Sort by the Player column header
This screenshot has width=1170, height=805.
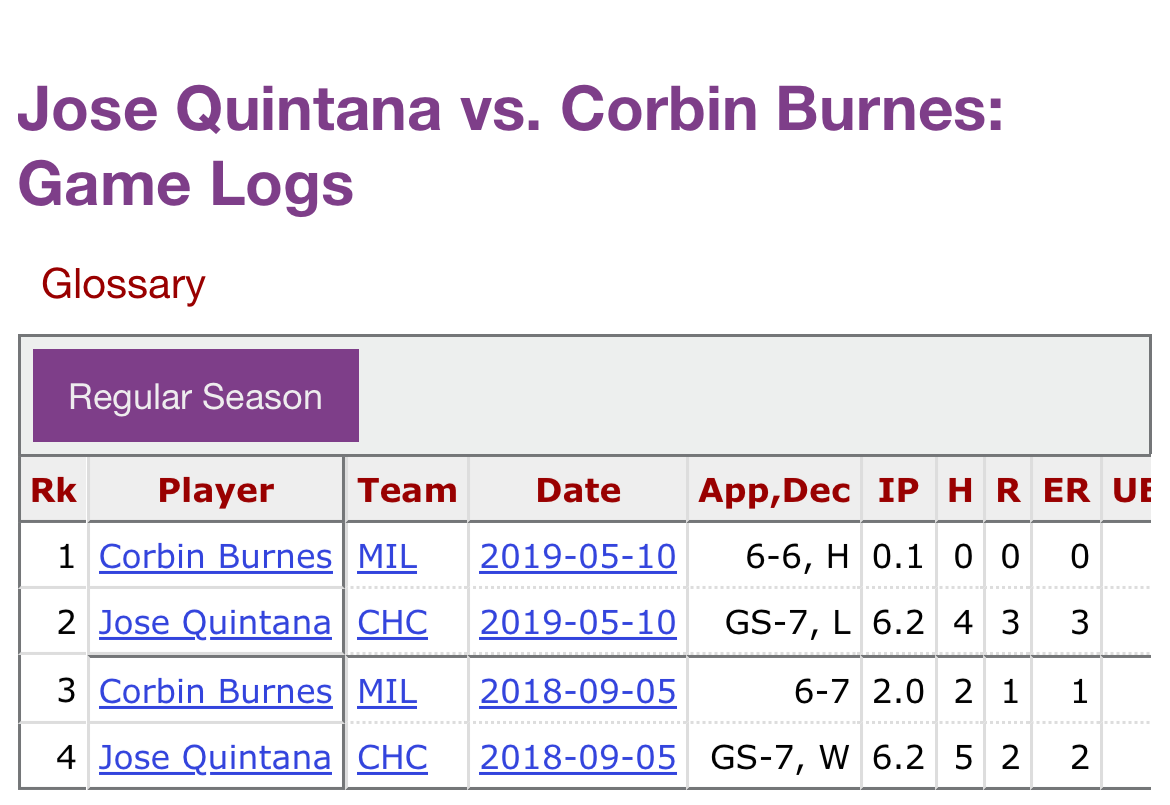point(216,490)
